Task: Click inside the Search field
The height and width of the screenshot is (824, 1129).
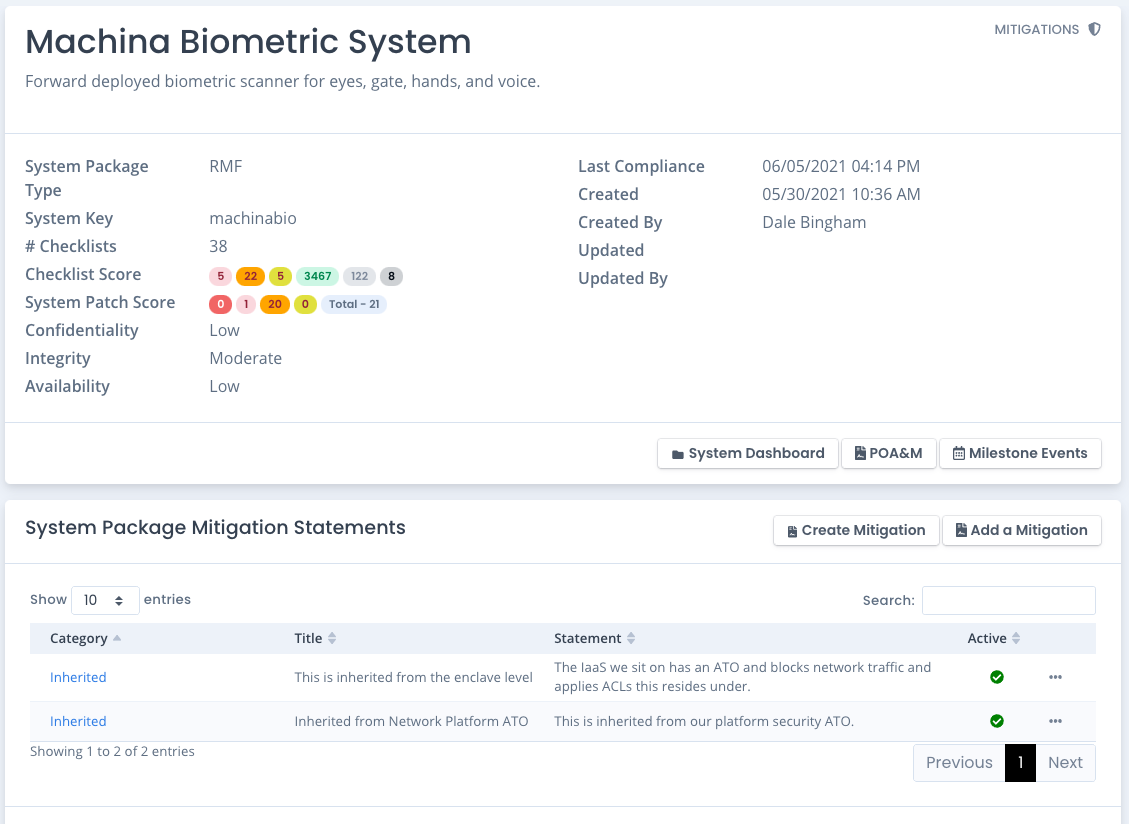Action: coord(1008,600)
